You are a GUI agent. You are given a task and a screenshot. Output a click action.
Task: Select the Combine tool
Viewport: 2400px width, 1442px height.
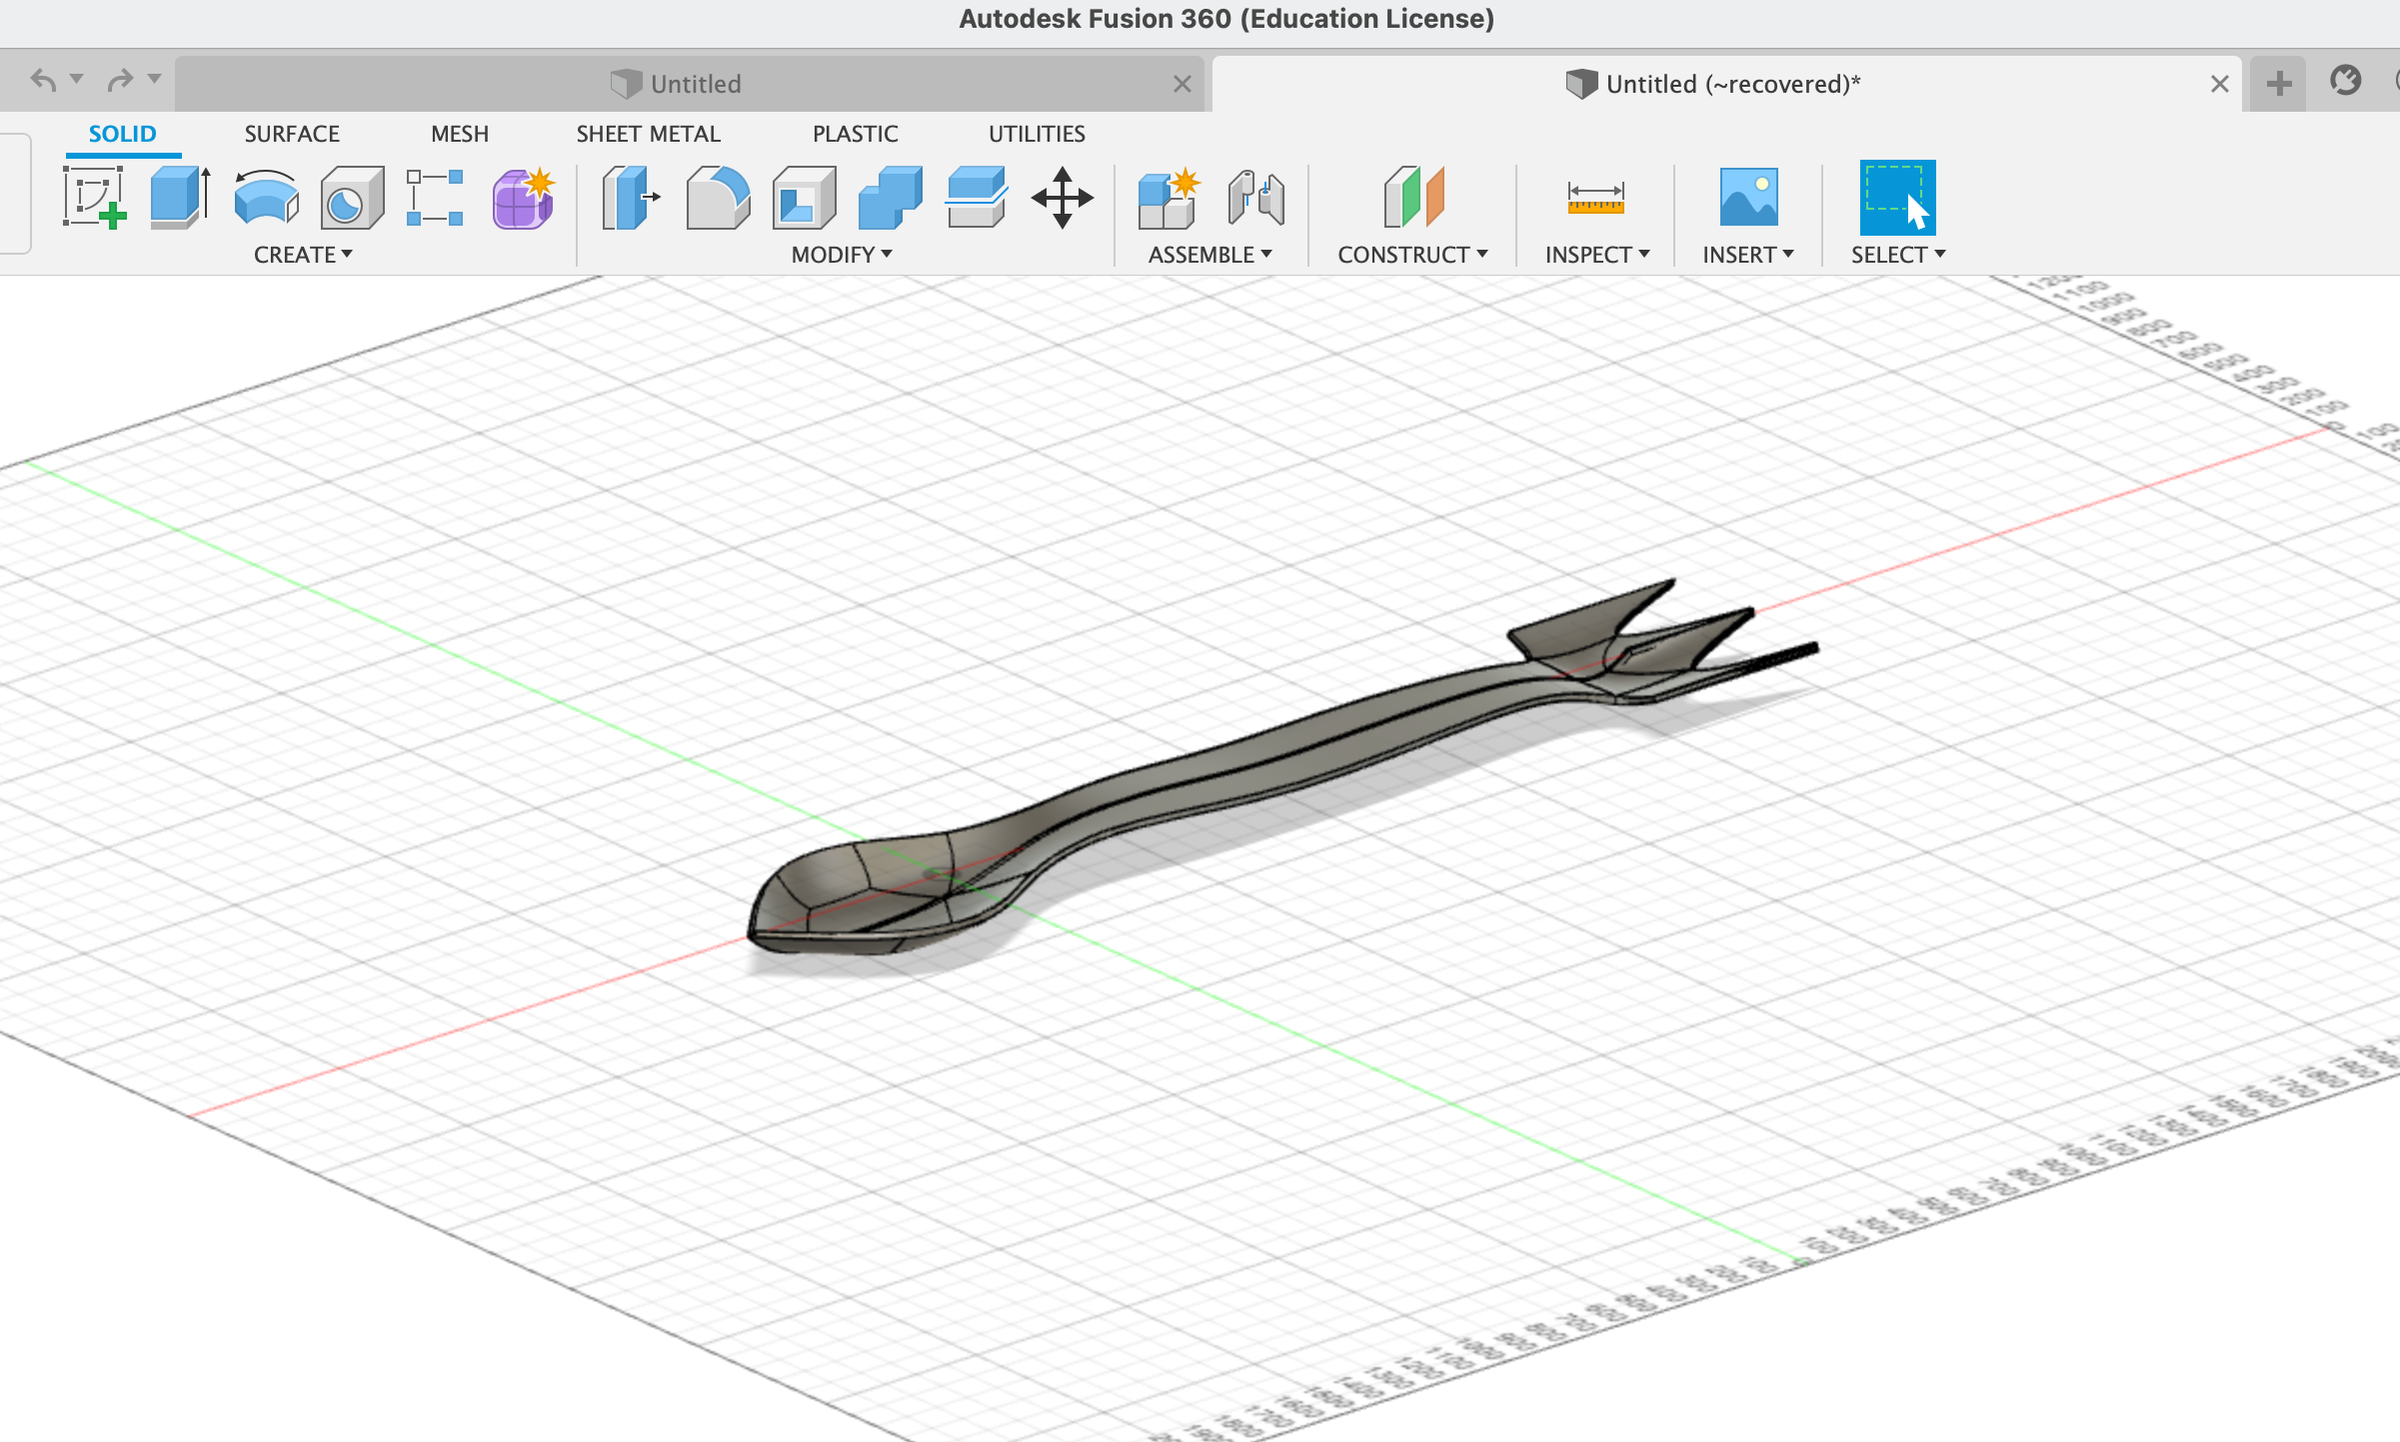888,197
